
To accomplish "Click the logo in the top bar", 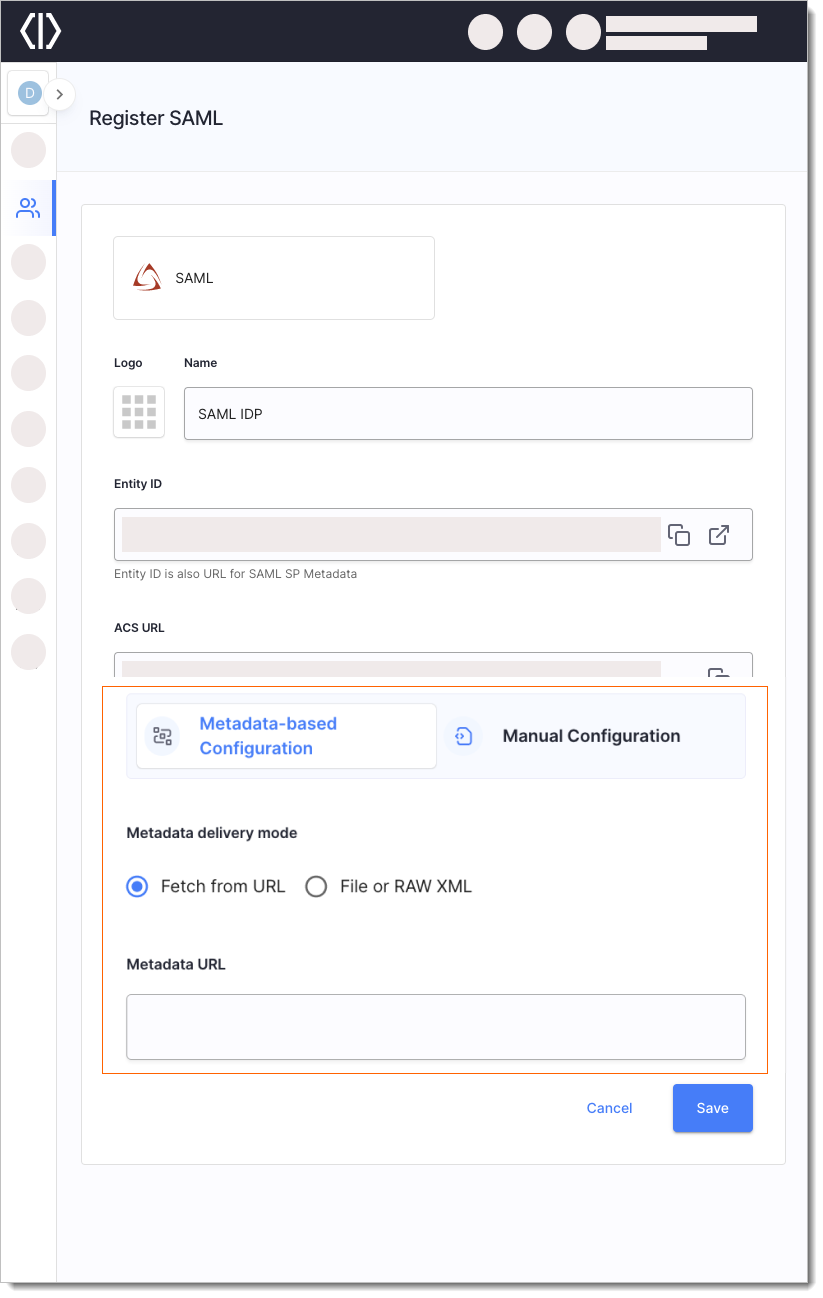I will 41,31.
